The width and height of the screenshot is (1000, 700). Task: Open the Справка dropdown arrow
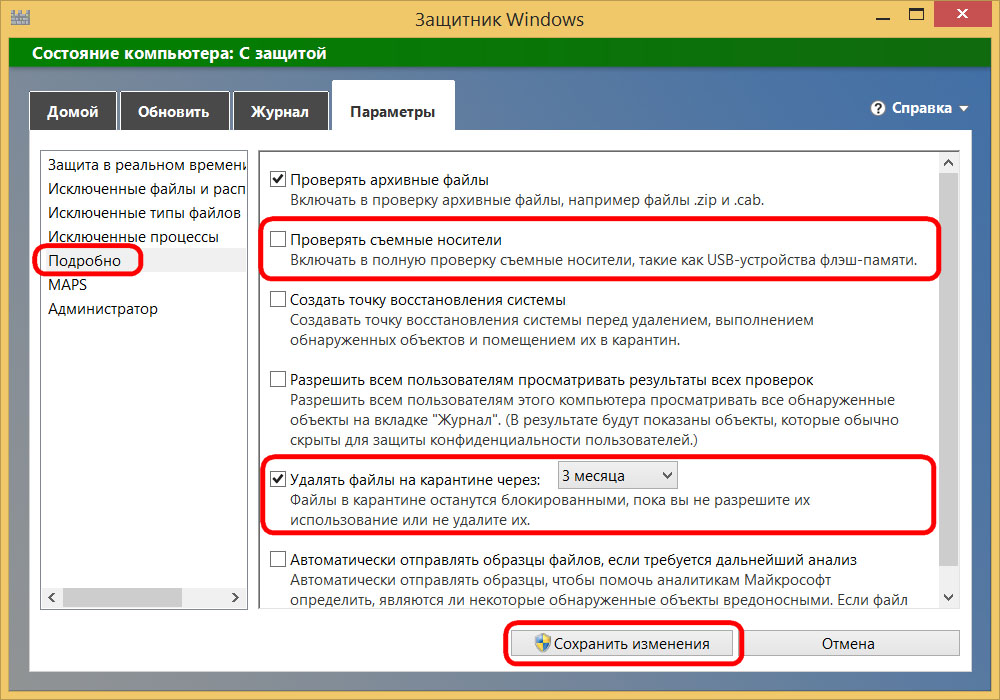(x=963, y=108)
